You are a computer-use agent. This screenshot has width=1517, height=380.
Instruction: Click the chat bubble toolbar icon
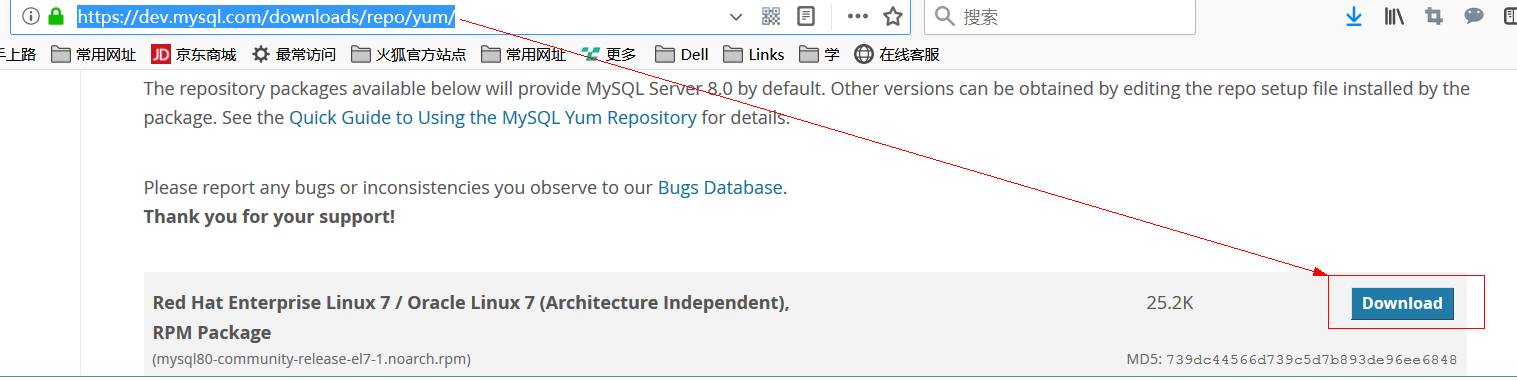click(1473, 16)
